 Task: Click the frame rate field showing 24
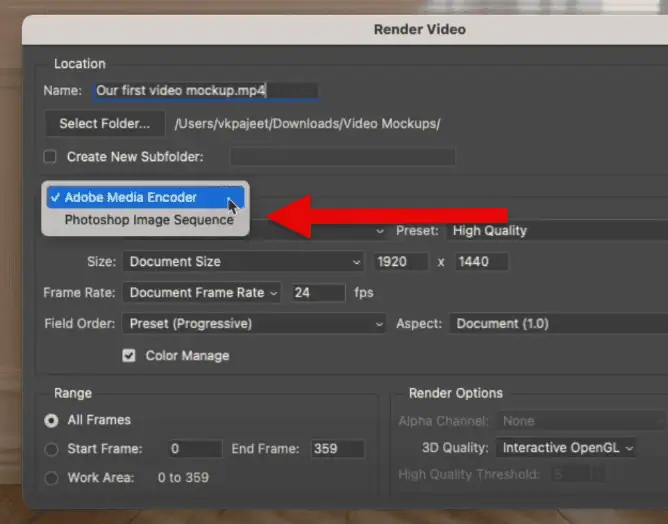click(316, 293)
